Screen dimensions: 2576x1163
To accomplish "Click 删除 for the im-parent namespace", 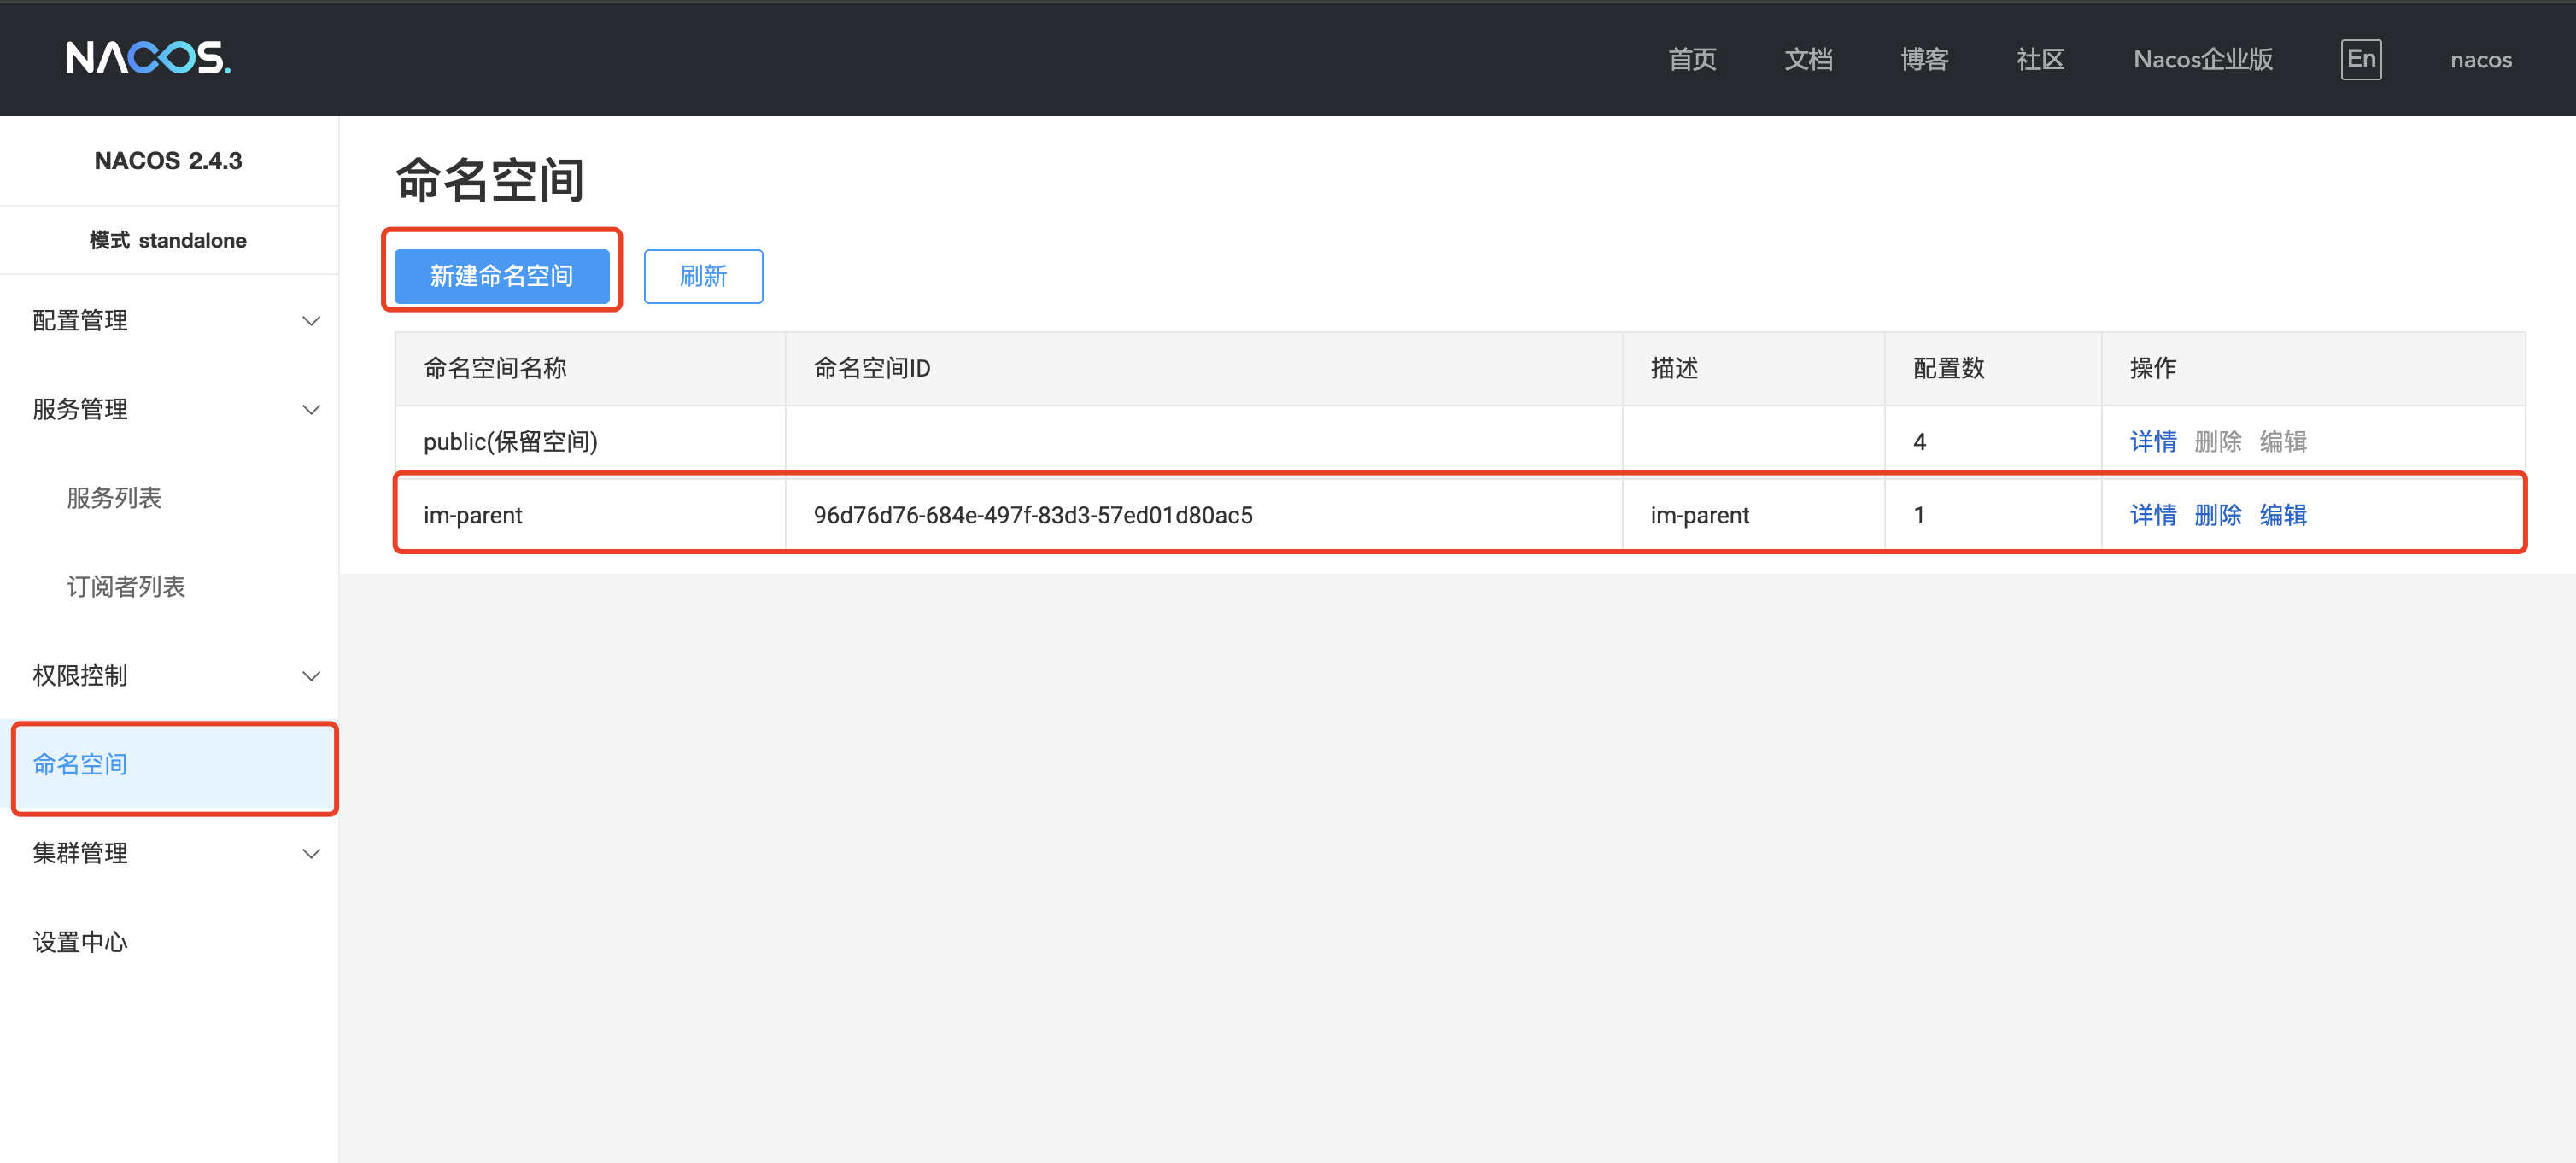I will click(2218, 515).
